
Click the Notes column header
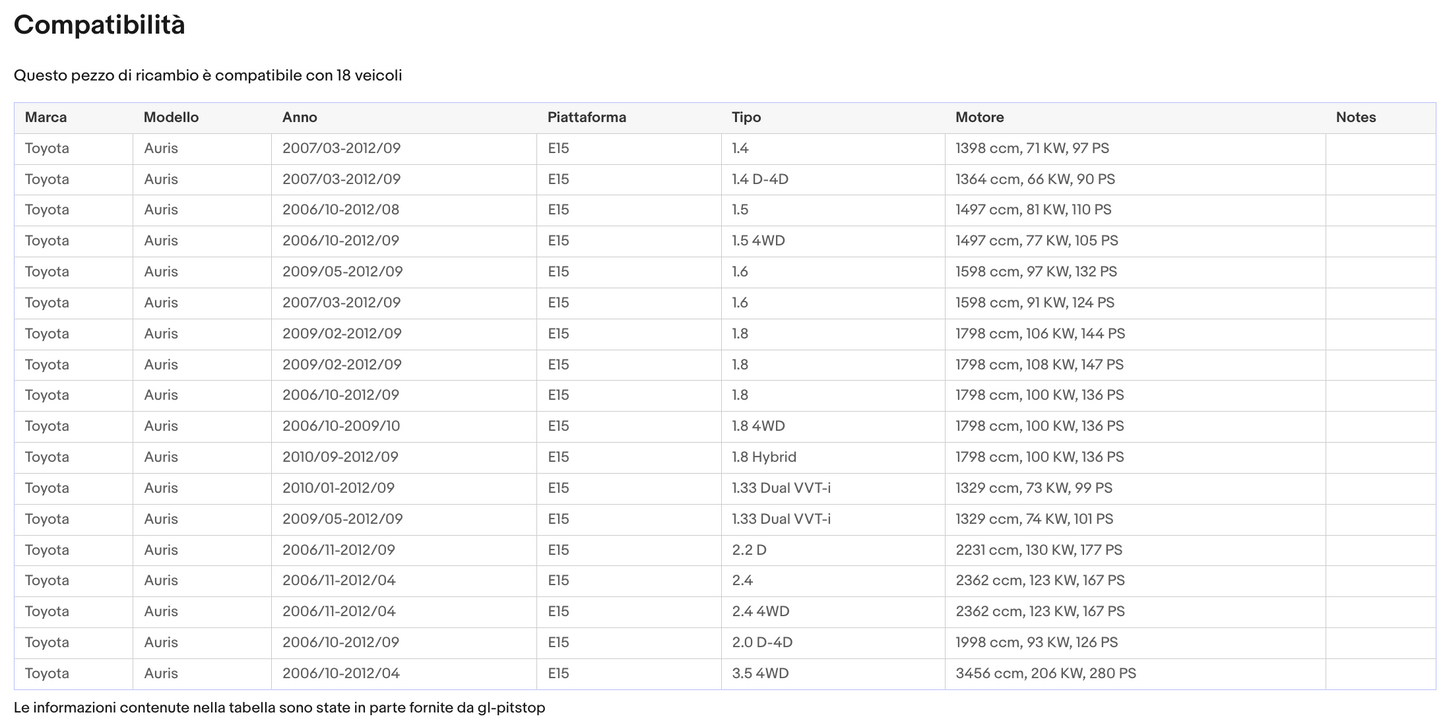coord(1355,117)
